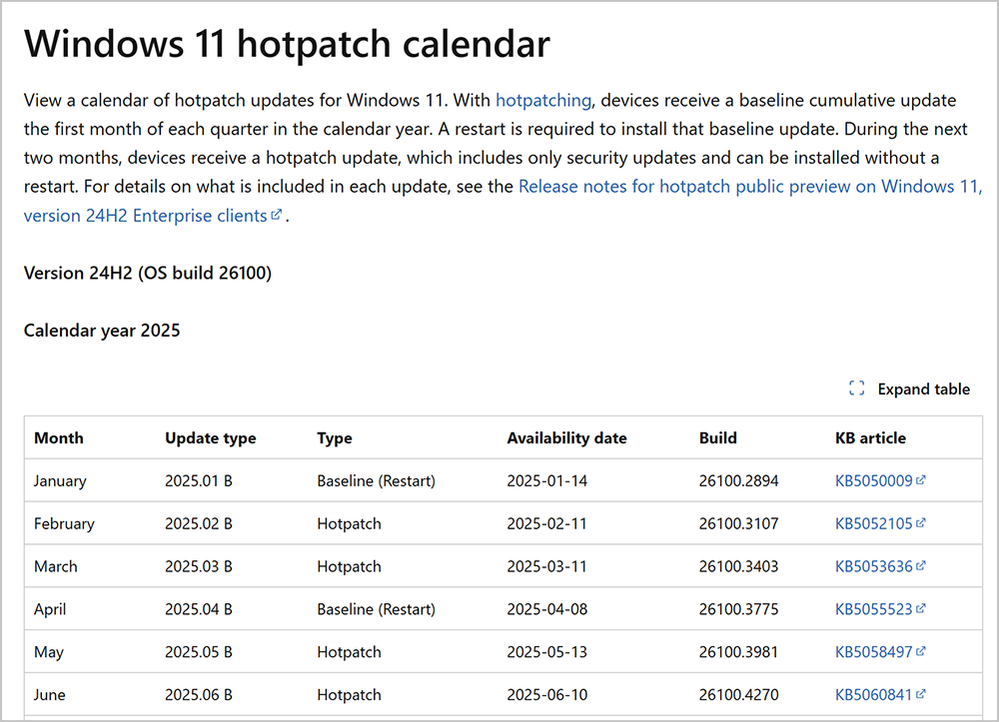Click external-link icon next to KB5053636

tap(921, 566)
